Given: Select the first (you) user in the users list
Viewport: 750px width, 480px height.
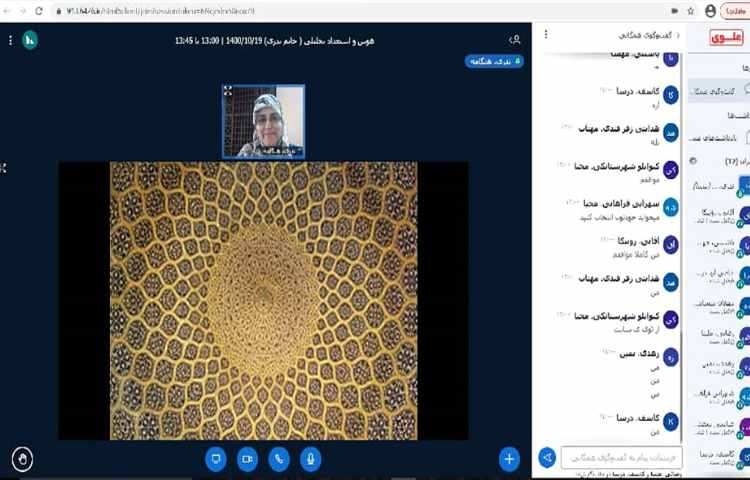Looking at the screenshot, I should pos(721,186).
